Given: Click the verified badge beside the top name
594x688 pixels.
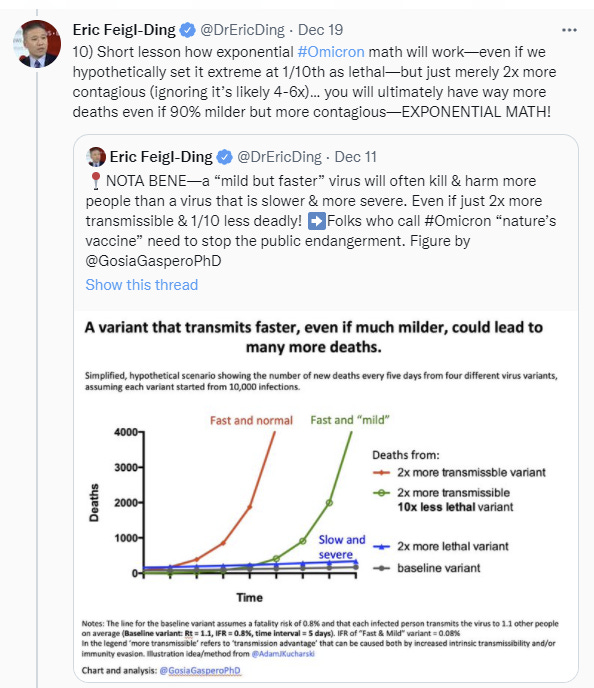Looking at the screenshot, I should [188, 30].
